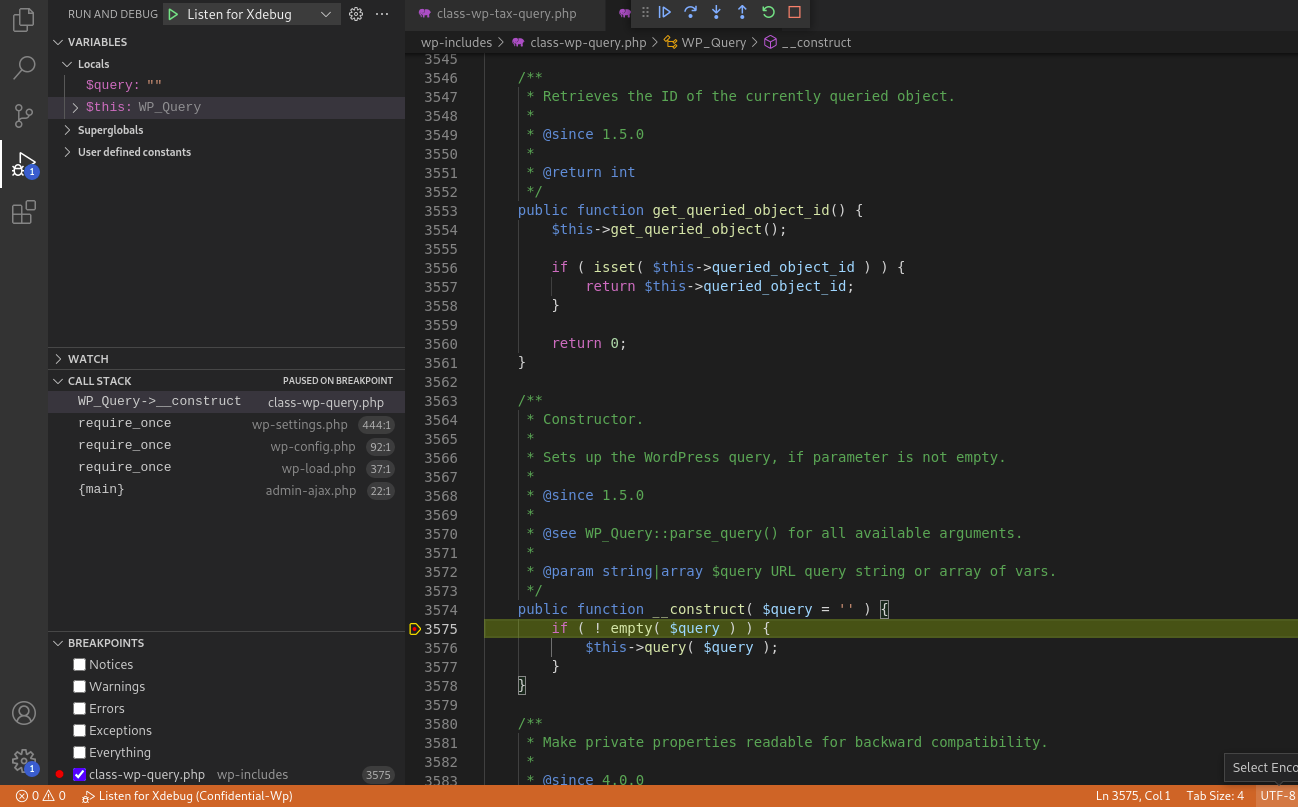Open the Listen for Xdebug configuration dropdown
The width and height of the screenshot is (1298, 807).
click(x=326, y=14)
